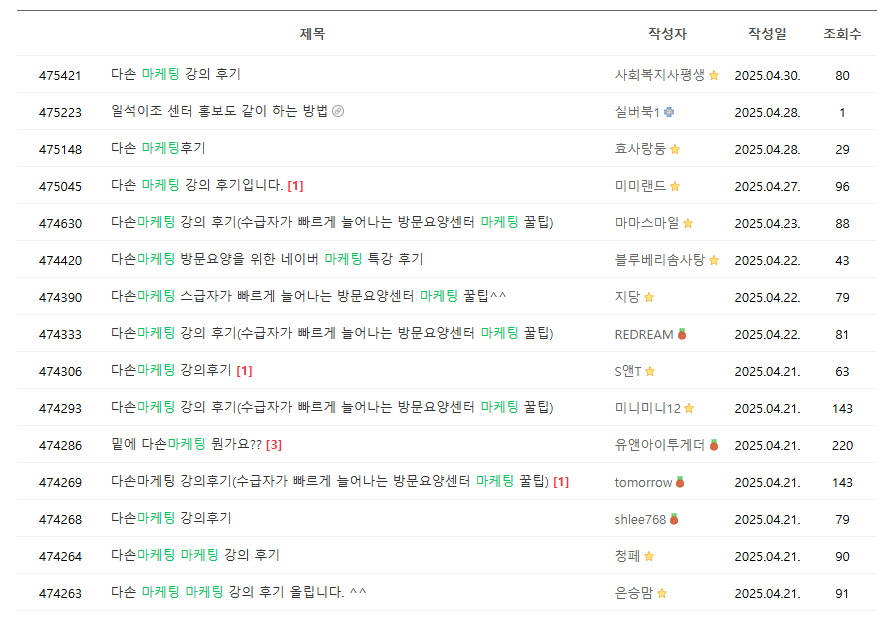Click the star icon beside 미미랜드
Screen dimensions: 881x633
click(x=675, y=186)
